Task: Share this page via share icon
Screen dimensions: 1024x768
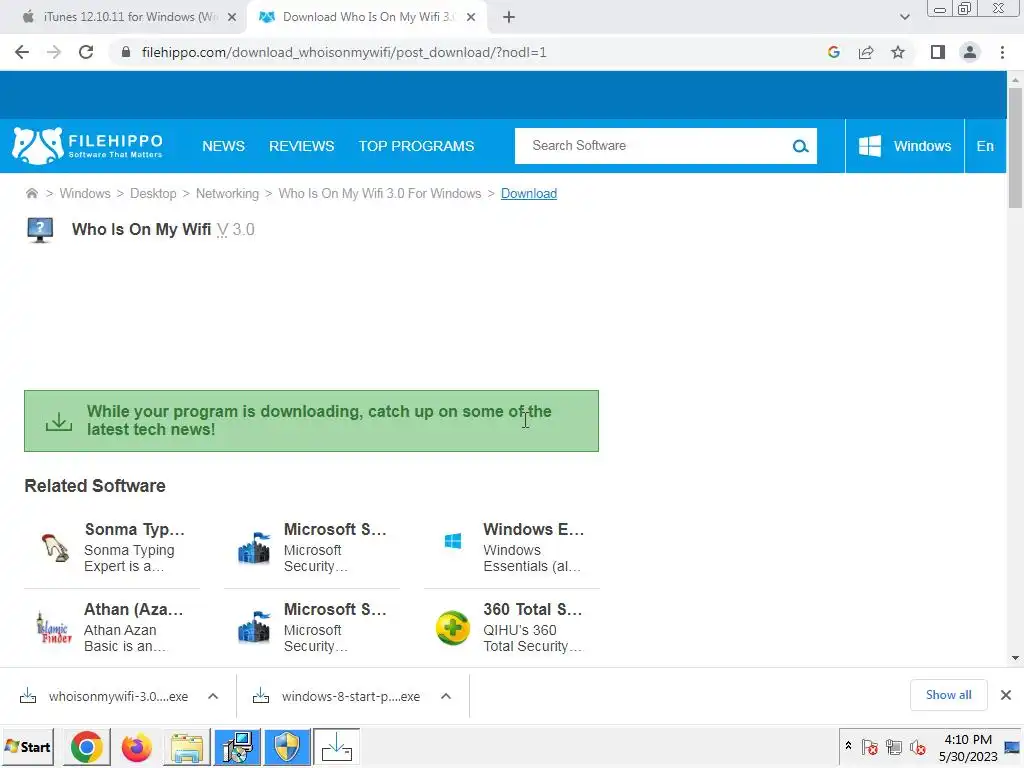Action: (866, 52)
